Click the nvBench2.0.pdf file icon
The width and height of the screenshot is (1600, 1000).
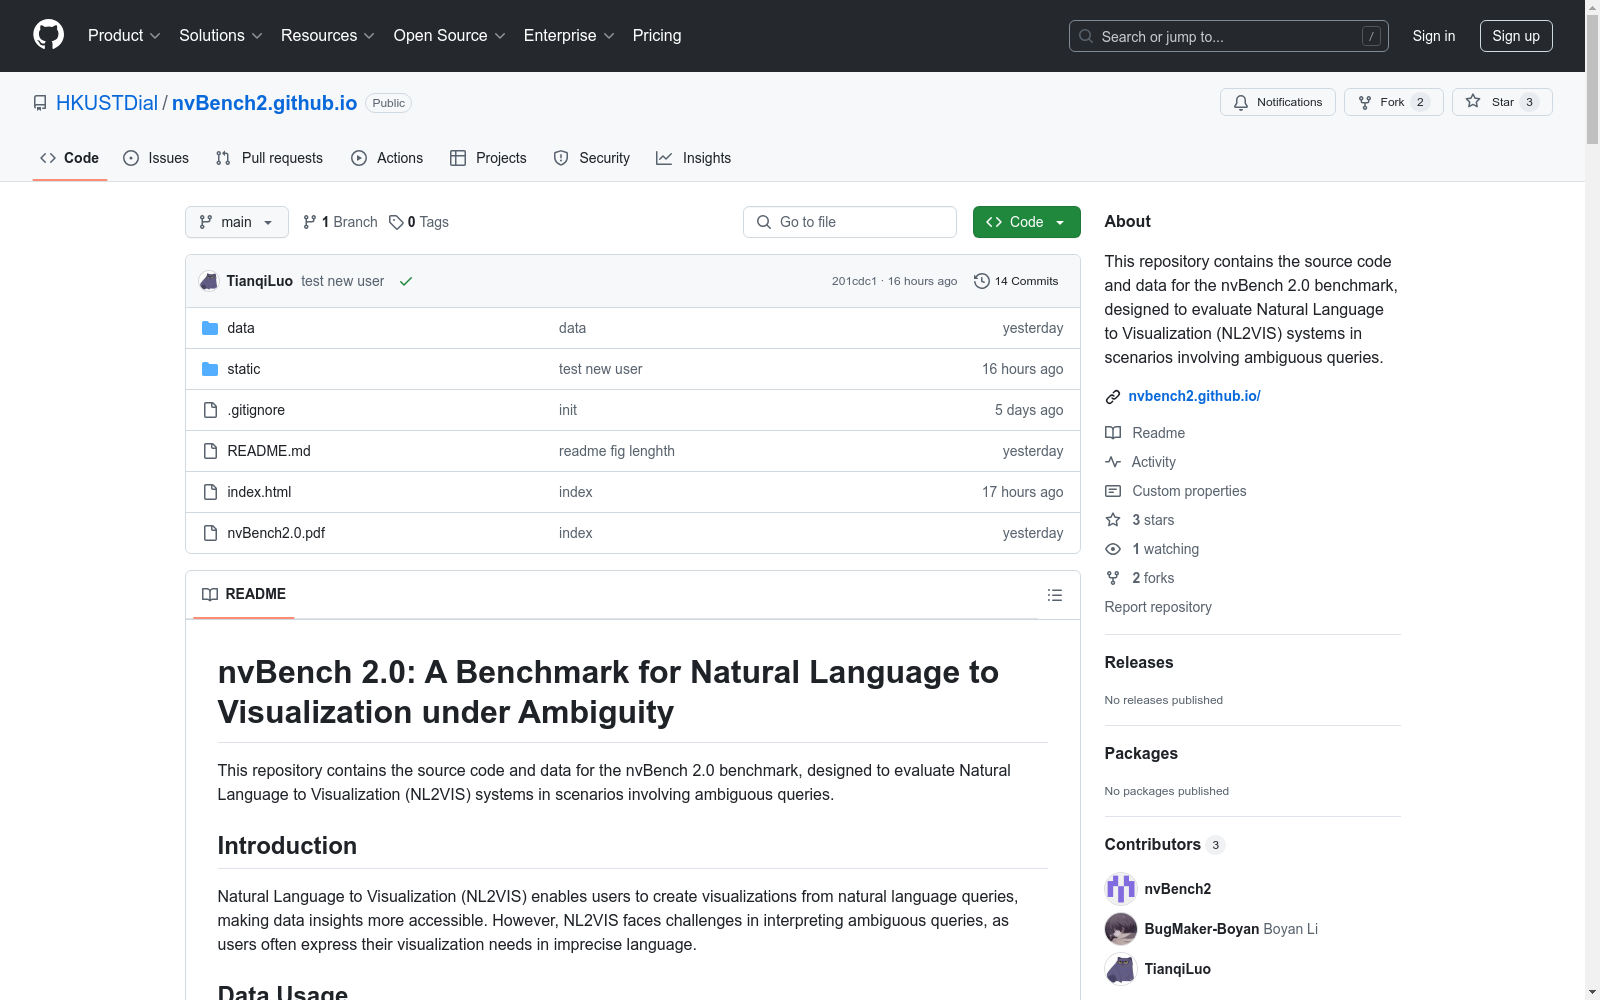click(x=210, y=533)
